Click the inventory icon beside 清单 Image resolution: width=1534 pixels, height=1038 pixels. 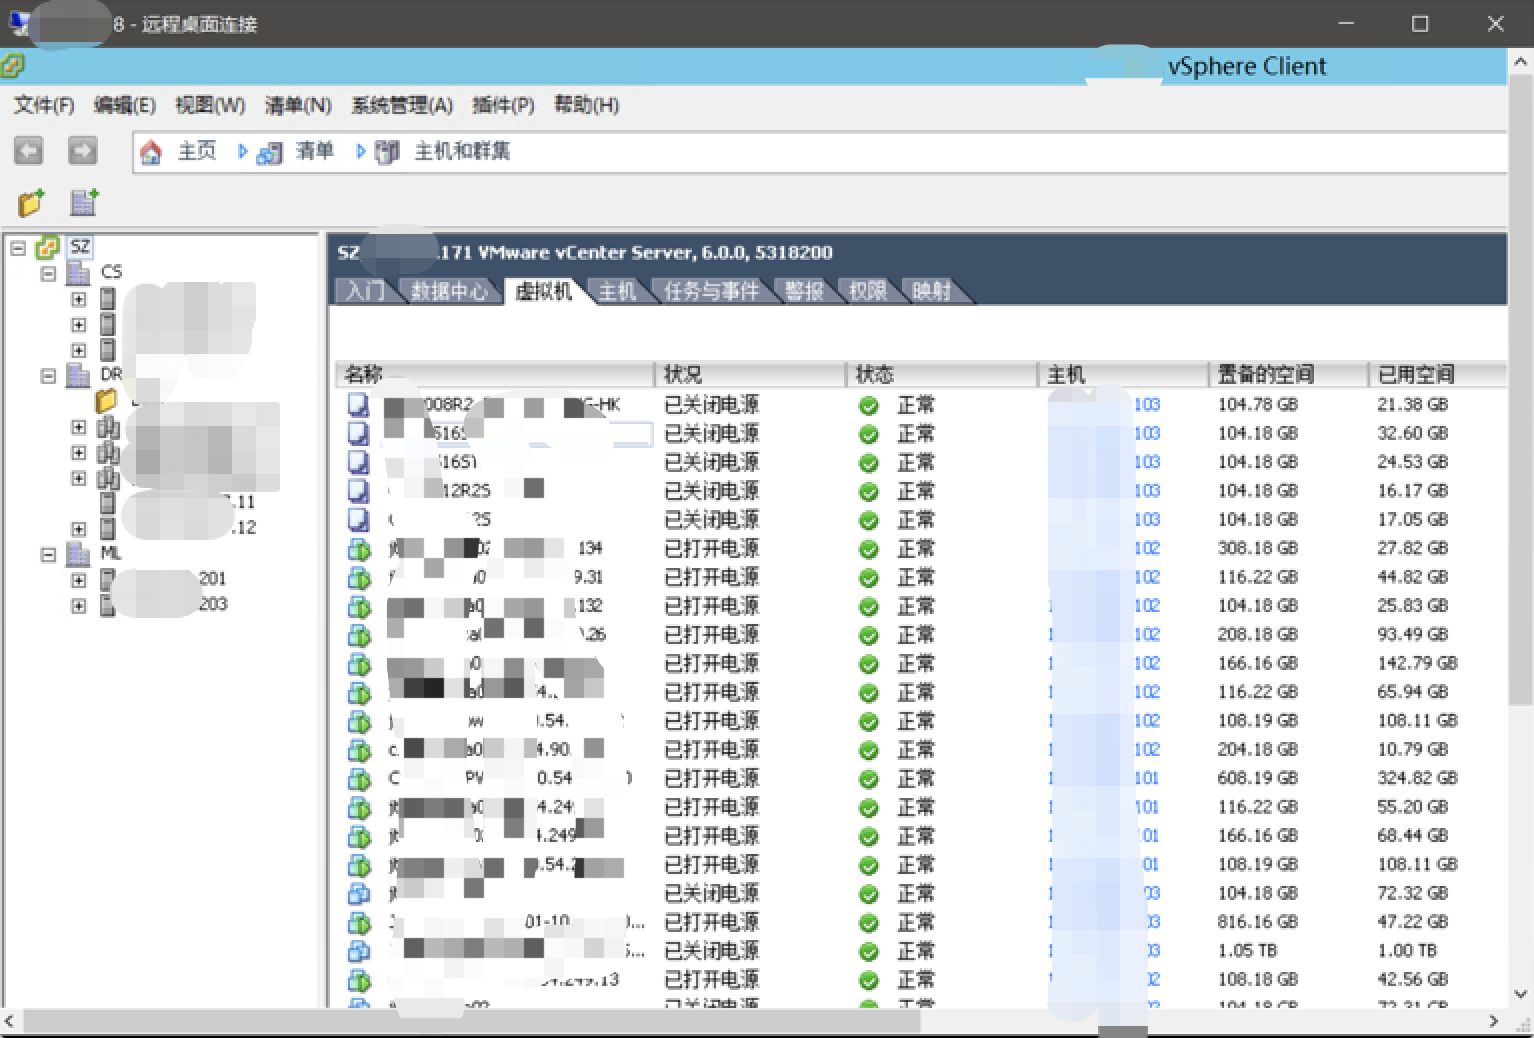(269, 152)
